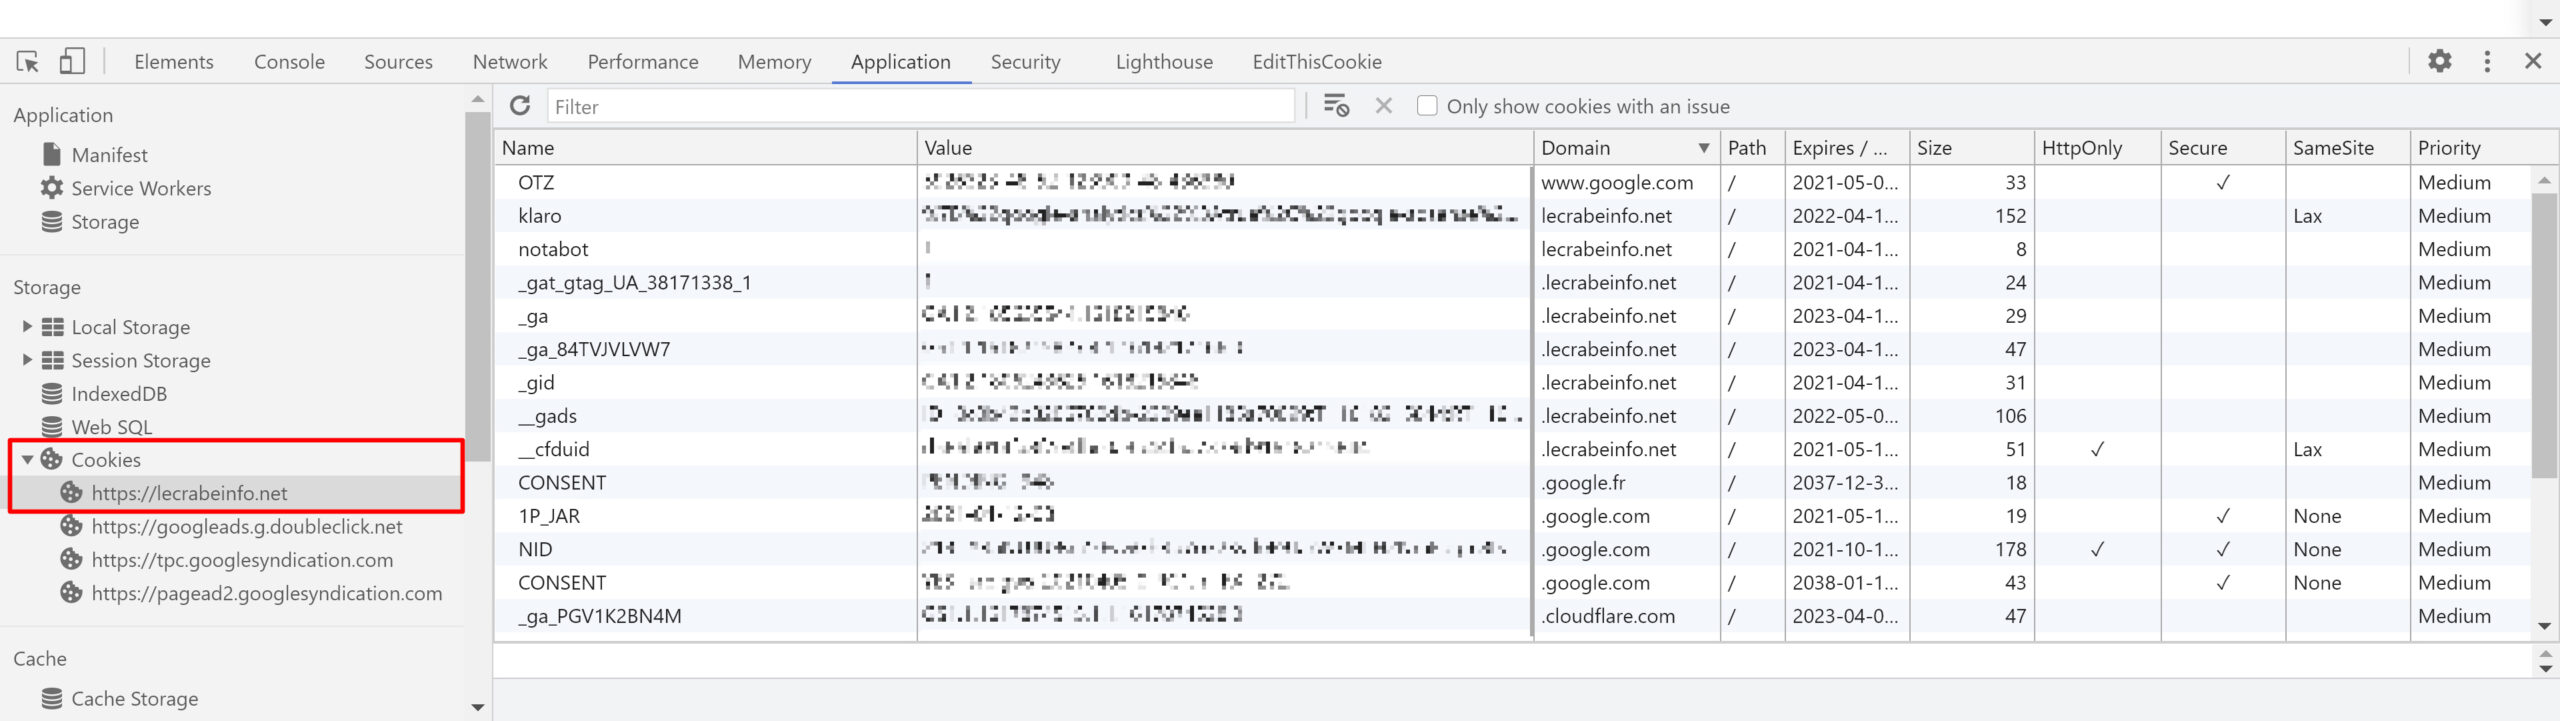The height and width of the screenshot is (721, 2560).
Task: Click the sidebar vertical scrollbar thumb
Action: tap(478, 285)
